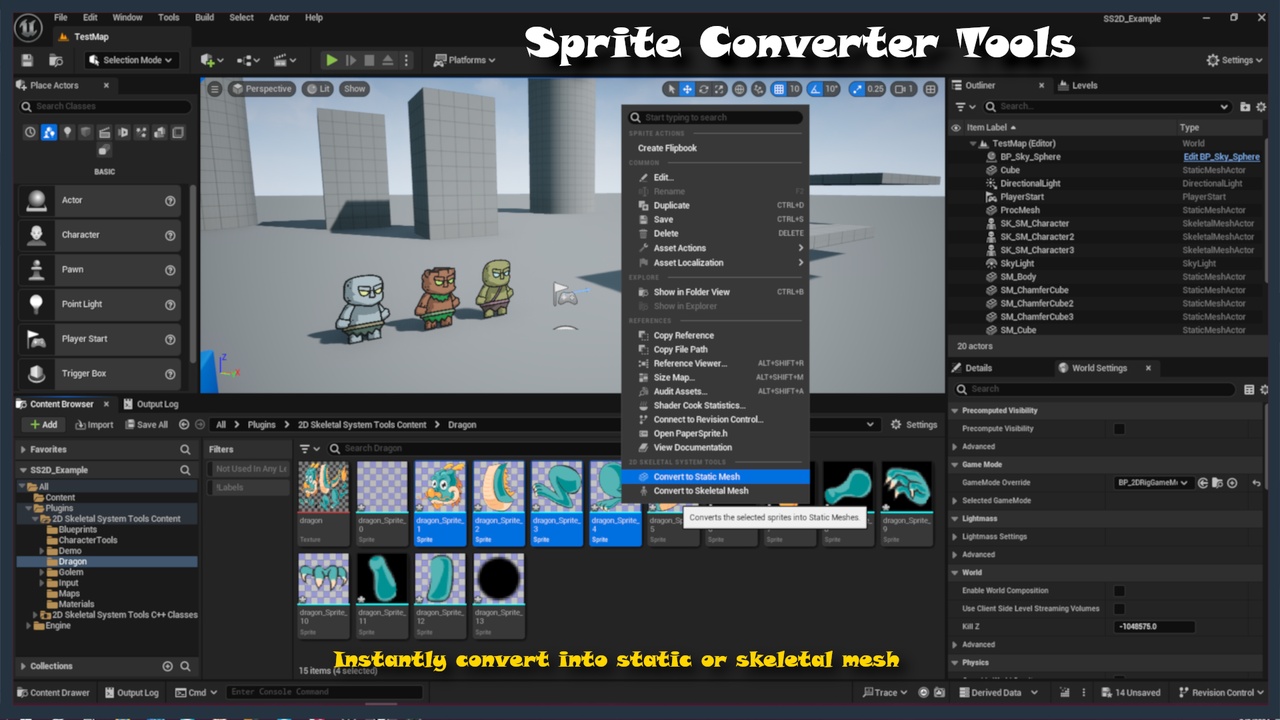Add a new collection with plus icon
Viewport: 1280px width, 720px height.
coord(167,666)
